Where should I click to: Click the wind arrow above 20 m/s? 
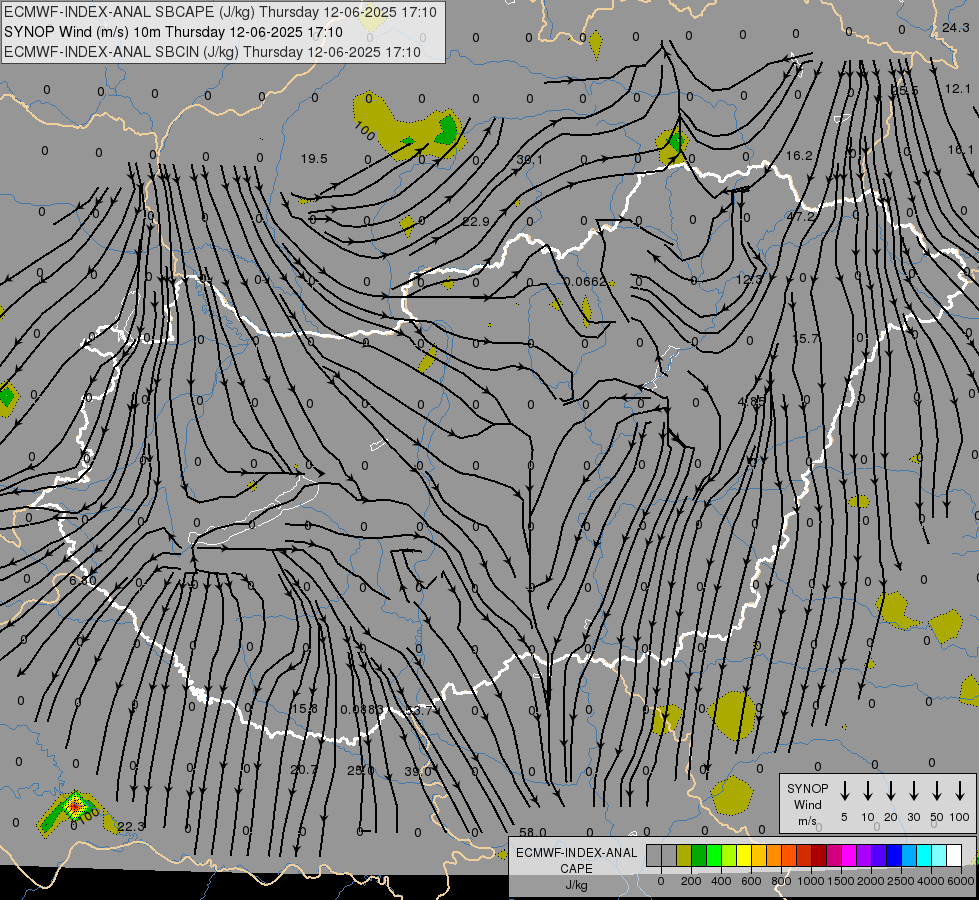[x=890, y=791]
